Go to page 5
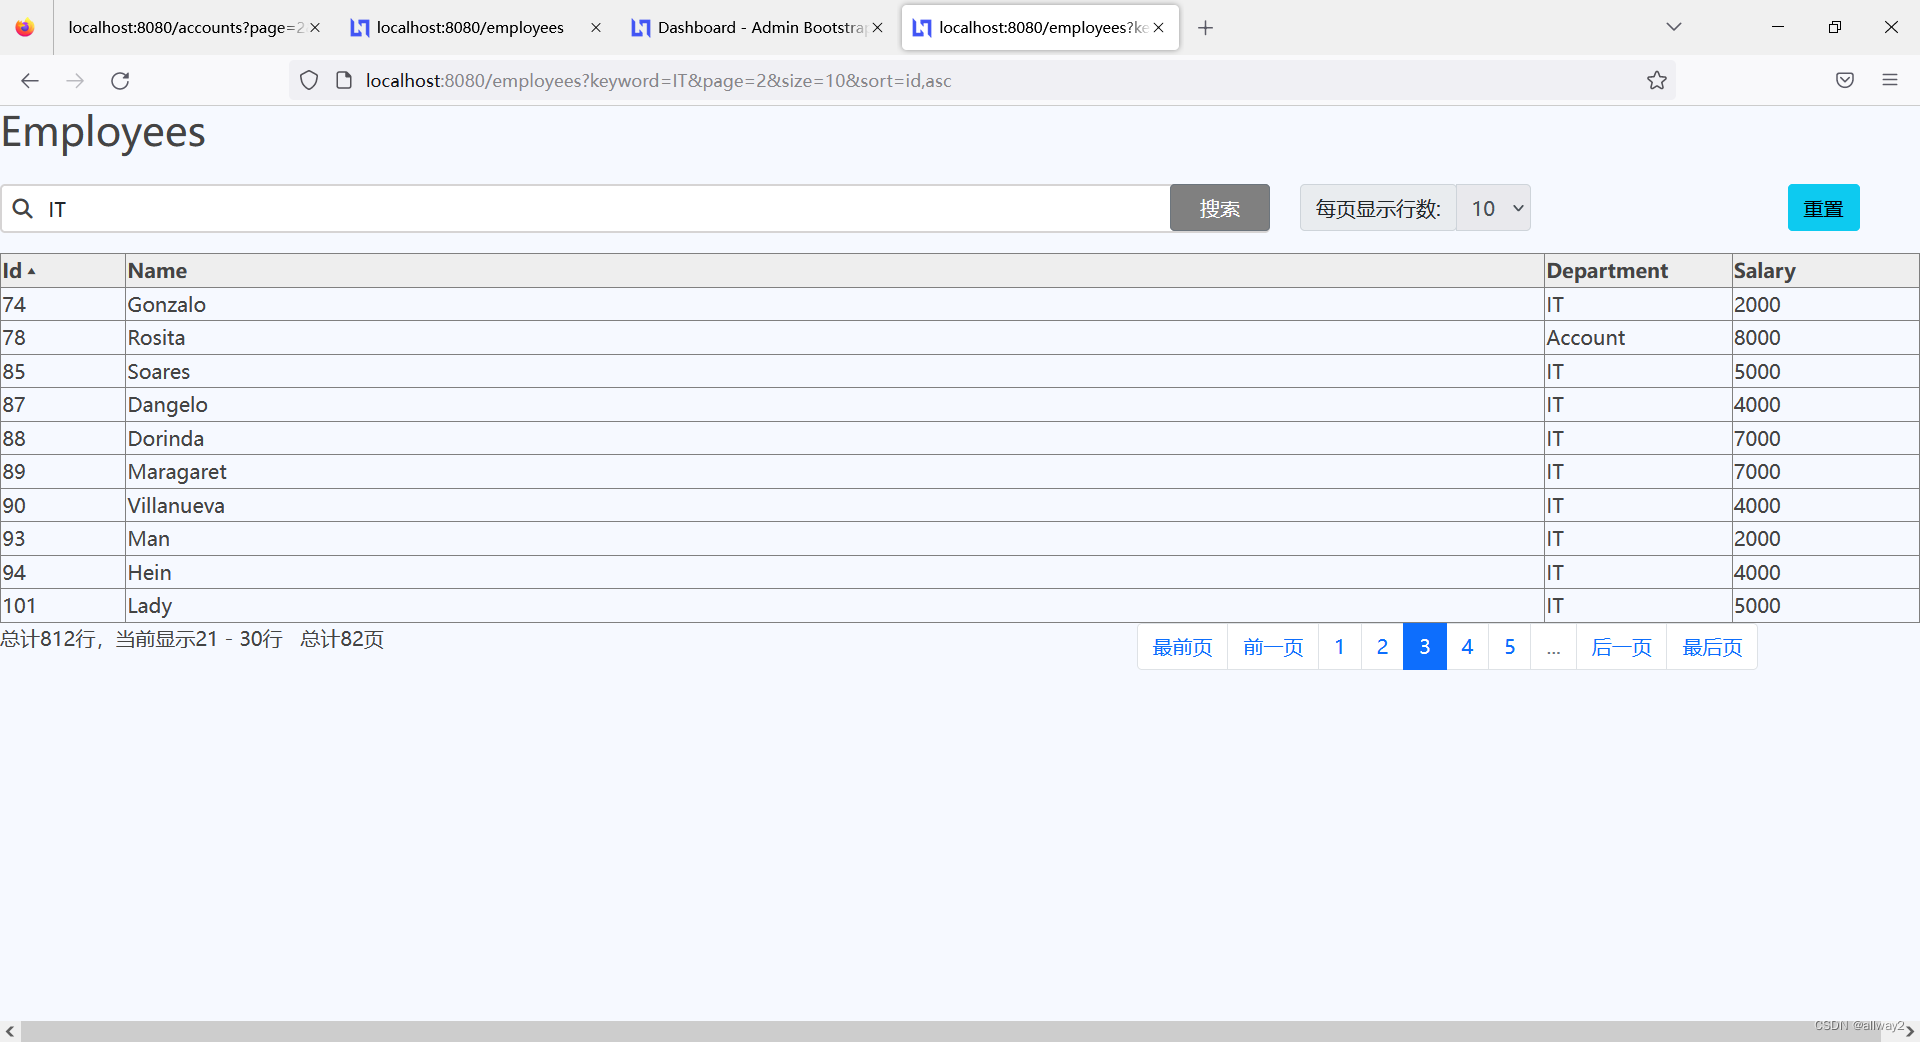Screen dimensions: 1920x1042 pyautogui.click(x=1510, y=647)
